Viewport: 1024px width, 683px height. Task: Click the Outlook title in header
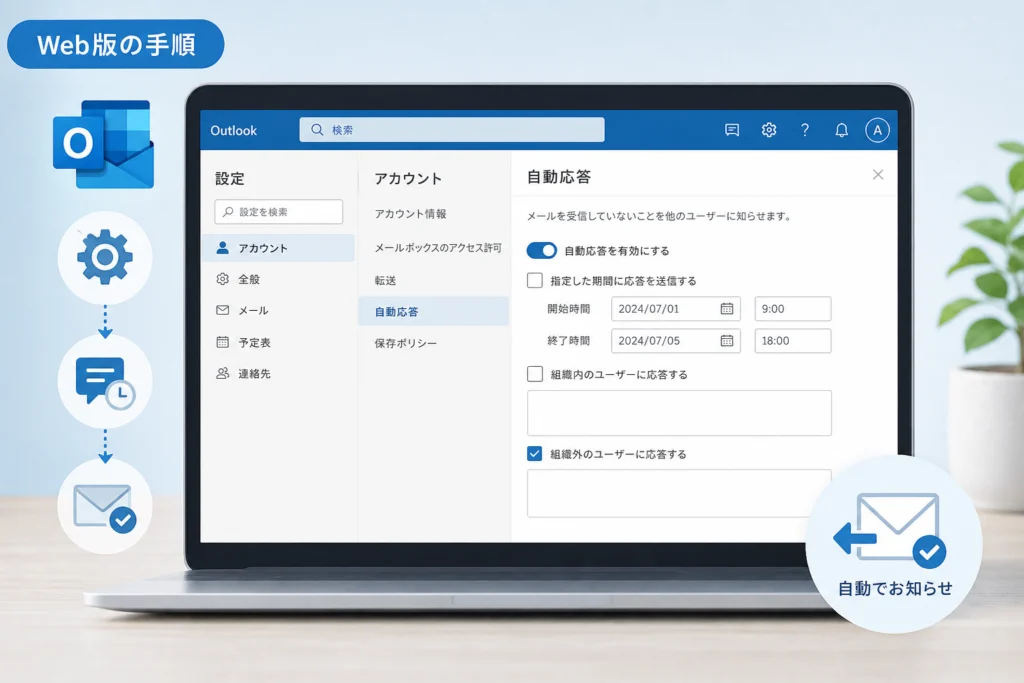click(234, 130)
